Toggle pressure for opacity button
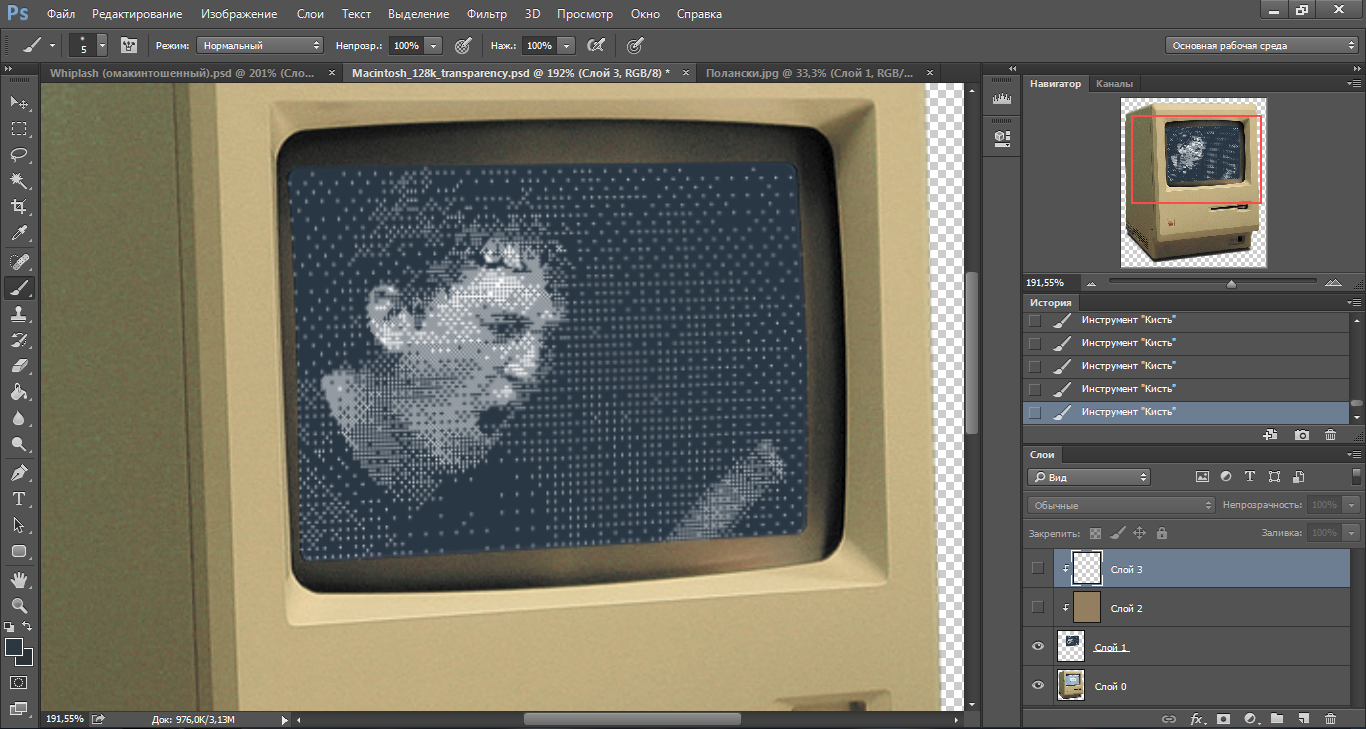Screen dimensions: 1366x729 pyautogui.click(x=463, y=45)
